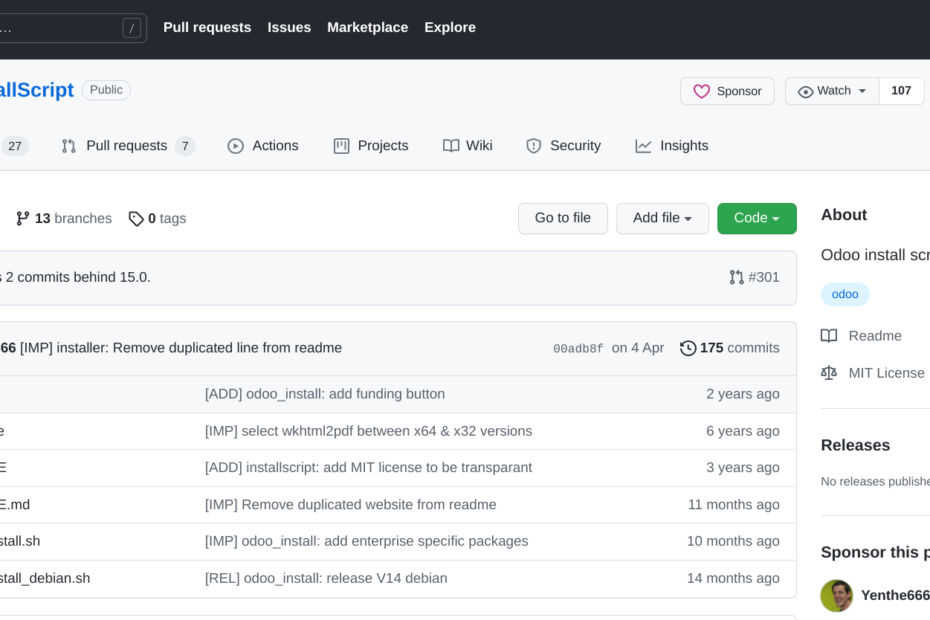Open the Watch dropdown
Screen dimensions: 930x620
pos(832,91)
